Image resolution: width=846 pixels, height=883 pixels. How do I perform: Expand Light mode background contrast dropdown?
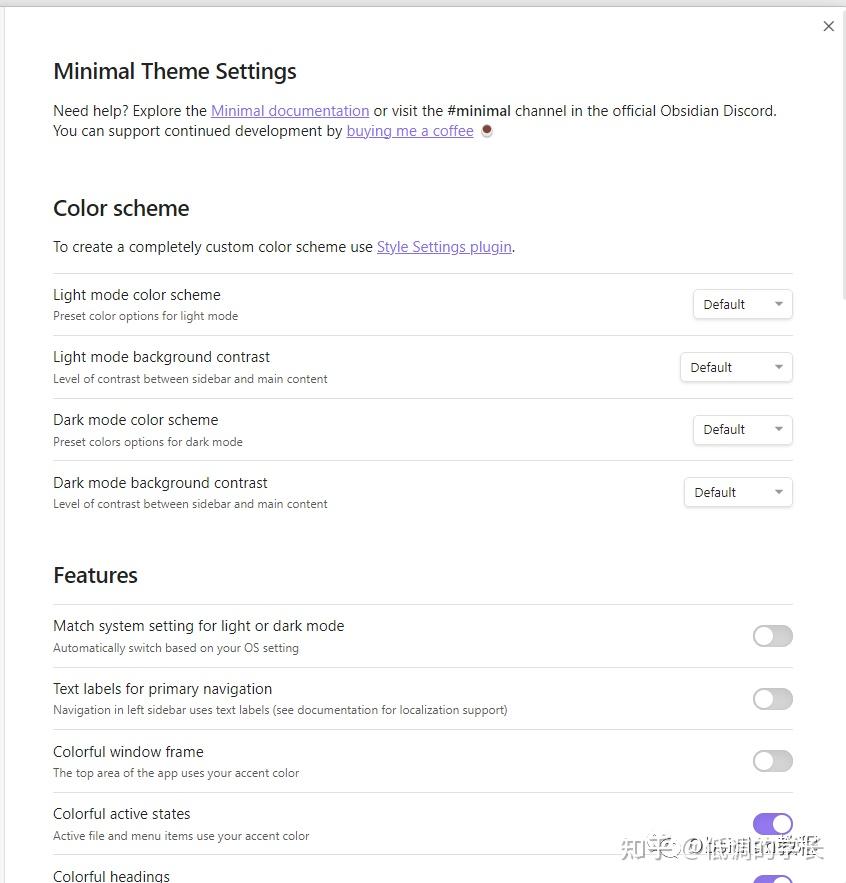click(736, 367)
